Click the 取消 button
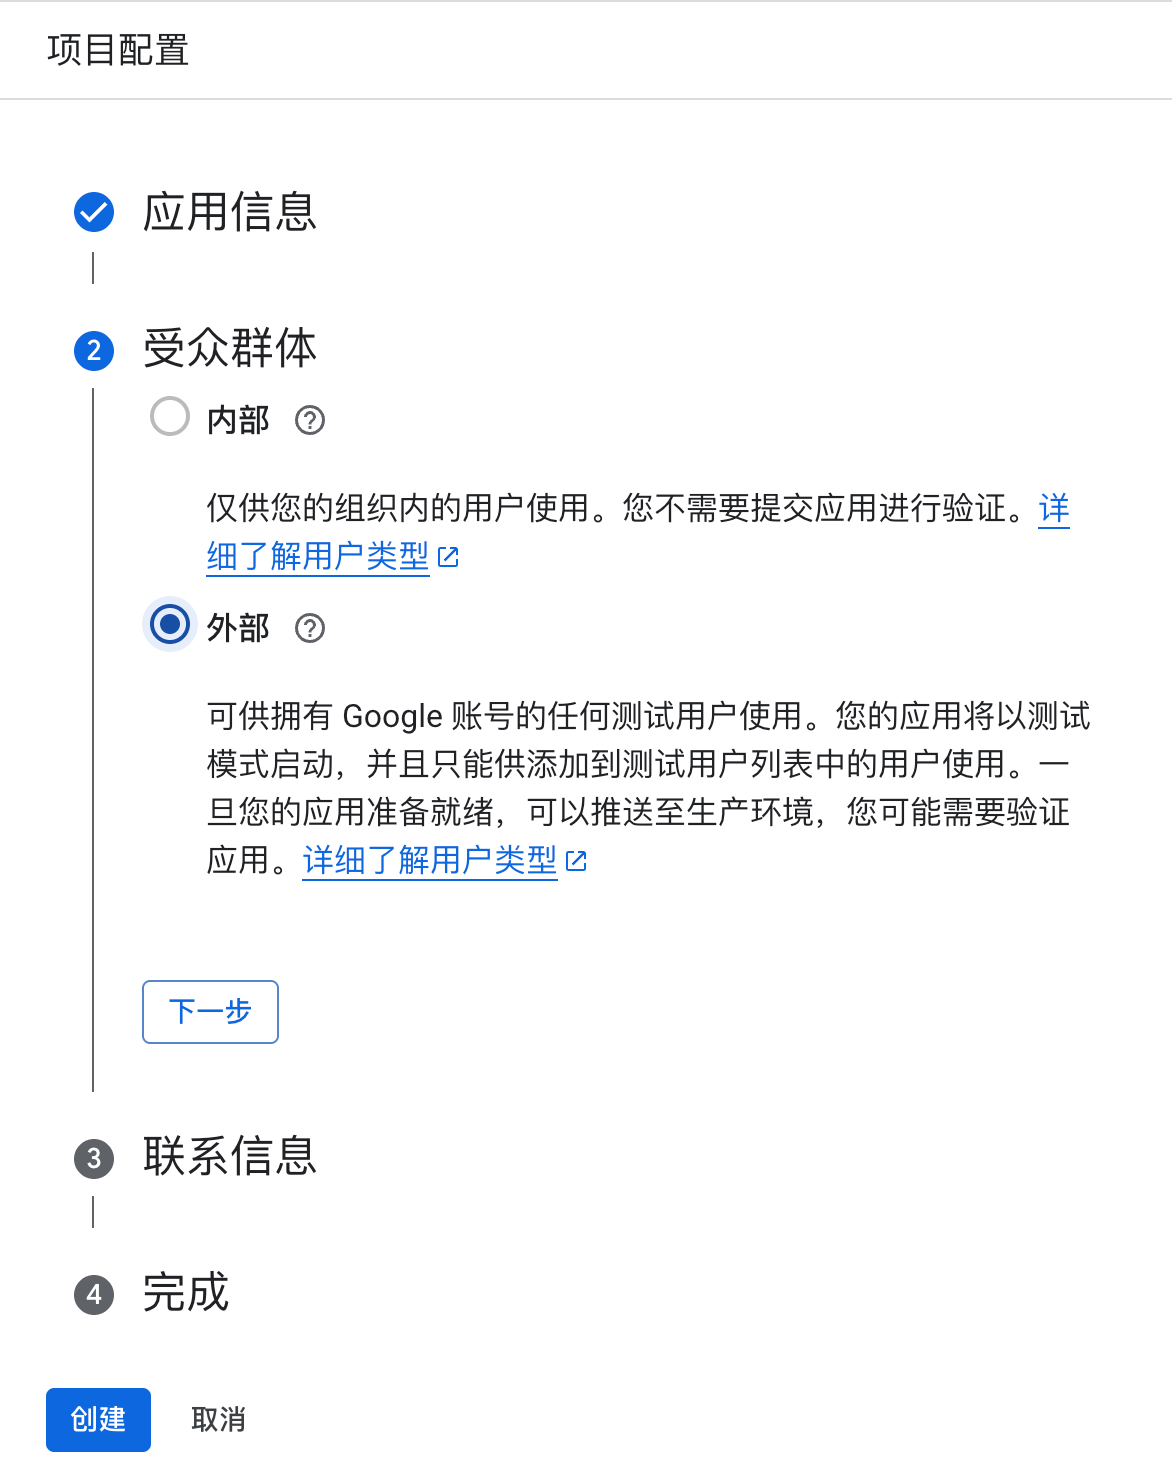Image resolution: width=1172 pixels, height=1480 pixels. click(x=218, y=1420)
